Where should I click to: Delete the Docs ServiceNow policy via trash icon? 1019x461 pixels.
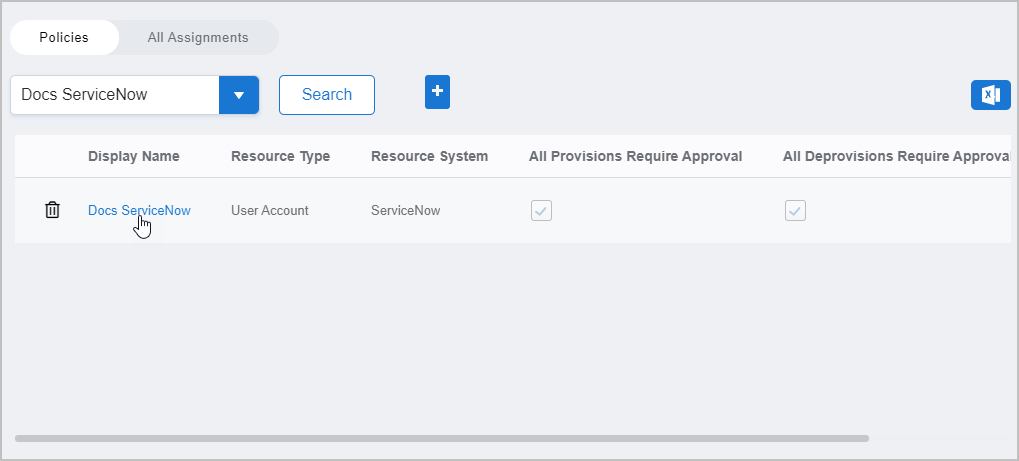53,210
